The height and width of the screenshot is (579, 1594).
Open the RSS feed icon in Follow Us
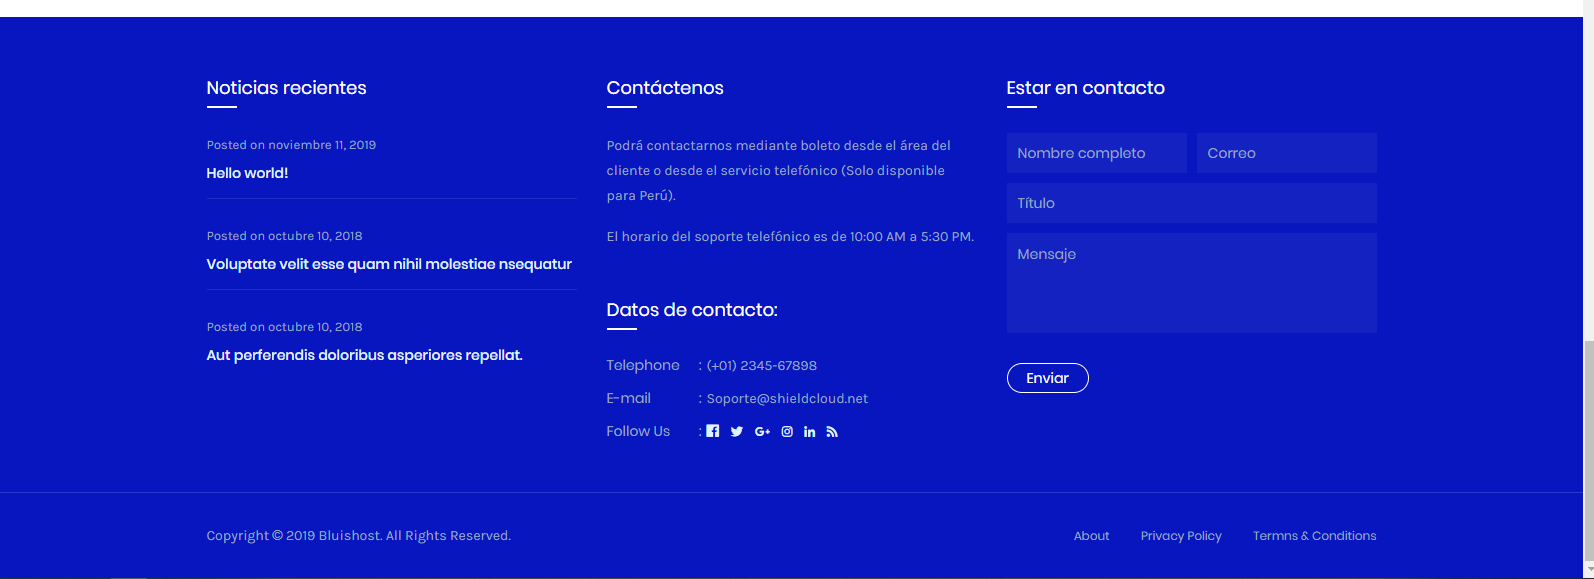[x=832, y=432]
